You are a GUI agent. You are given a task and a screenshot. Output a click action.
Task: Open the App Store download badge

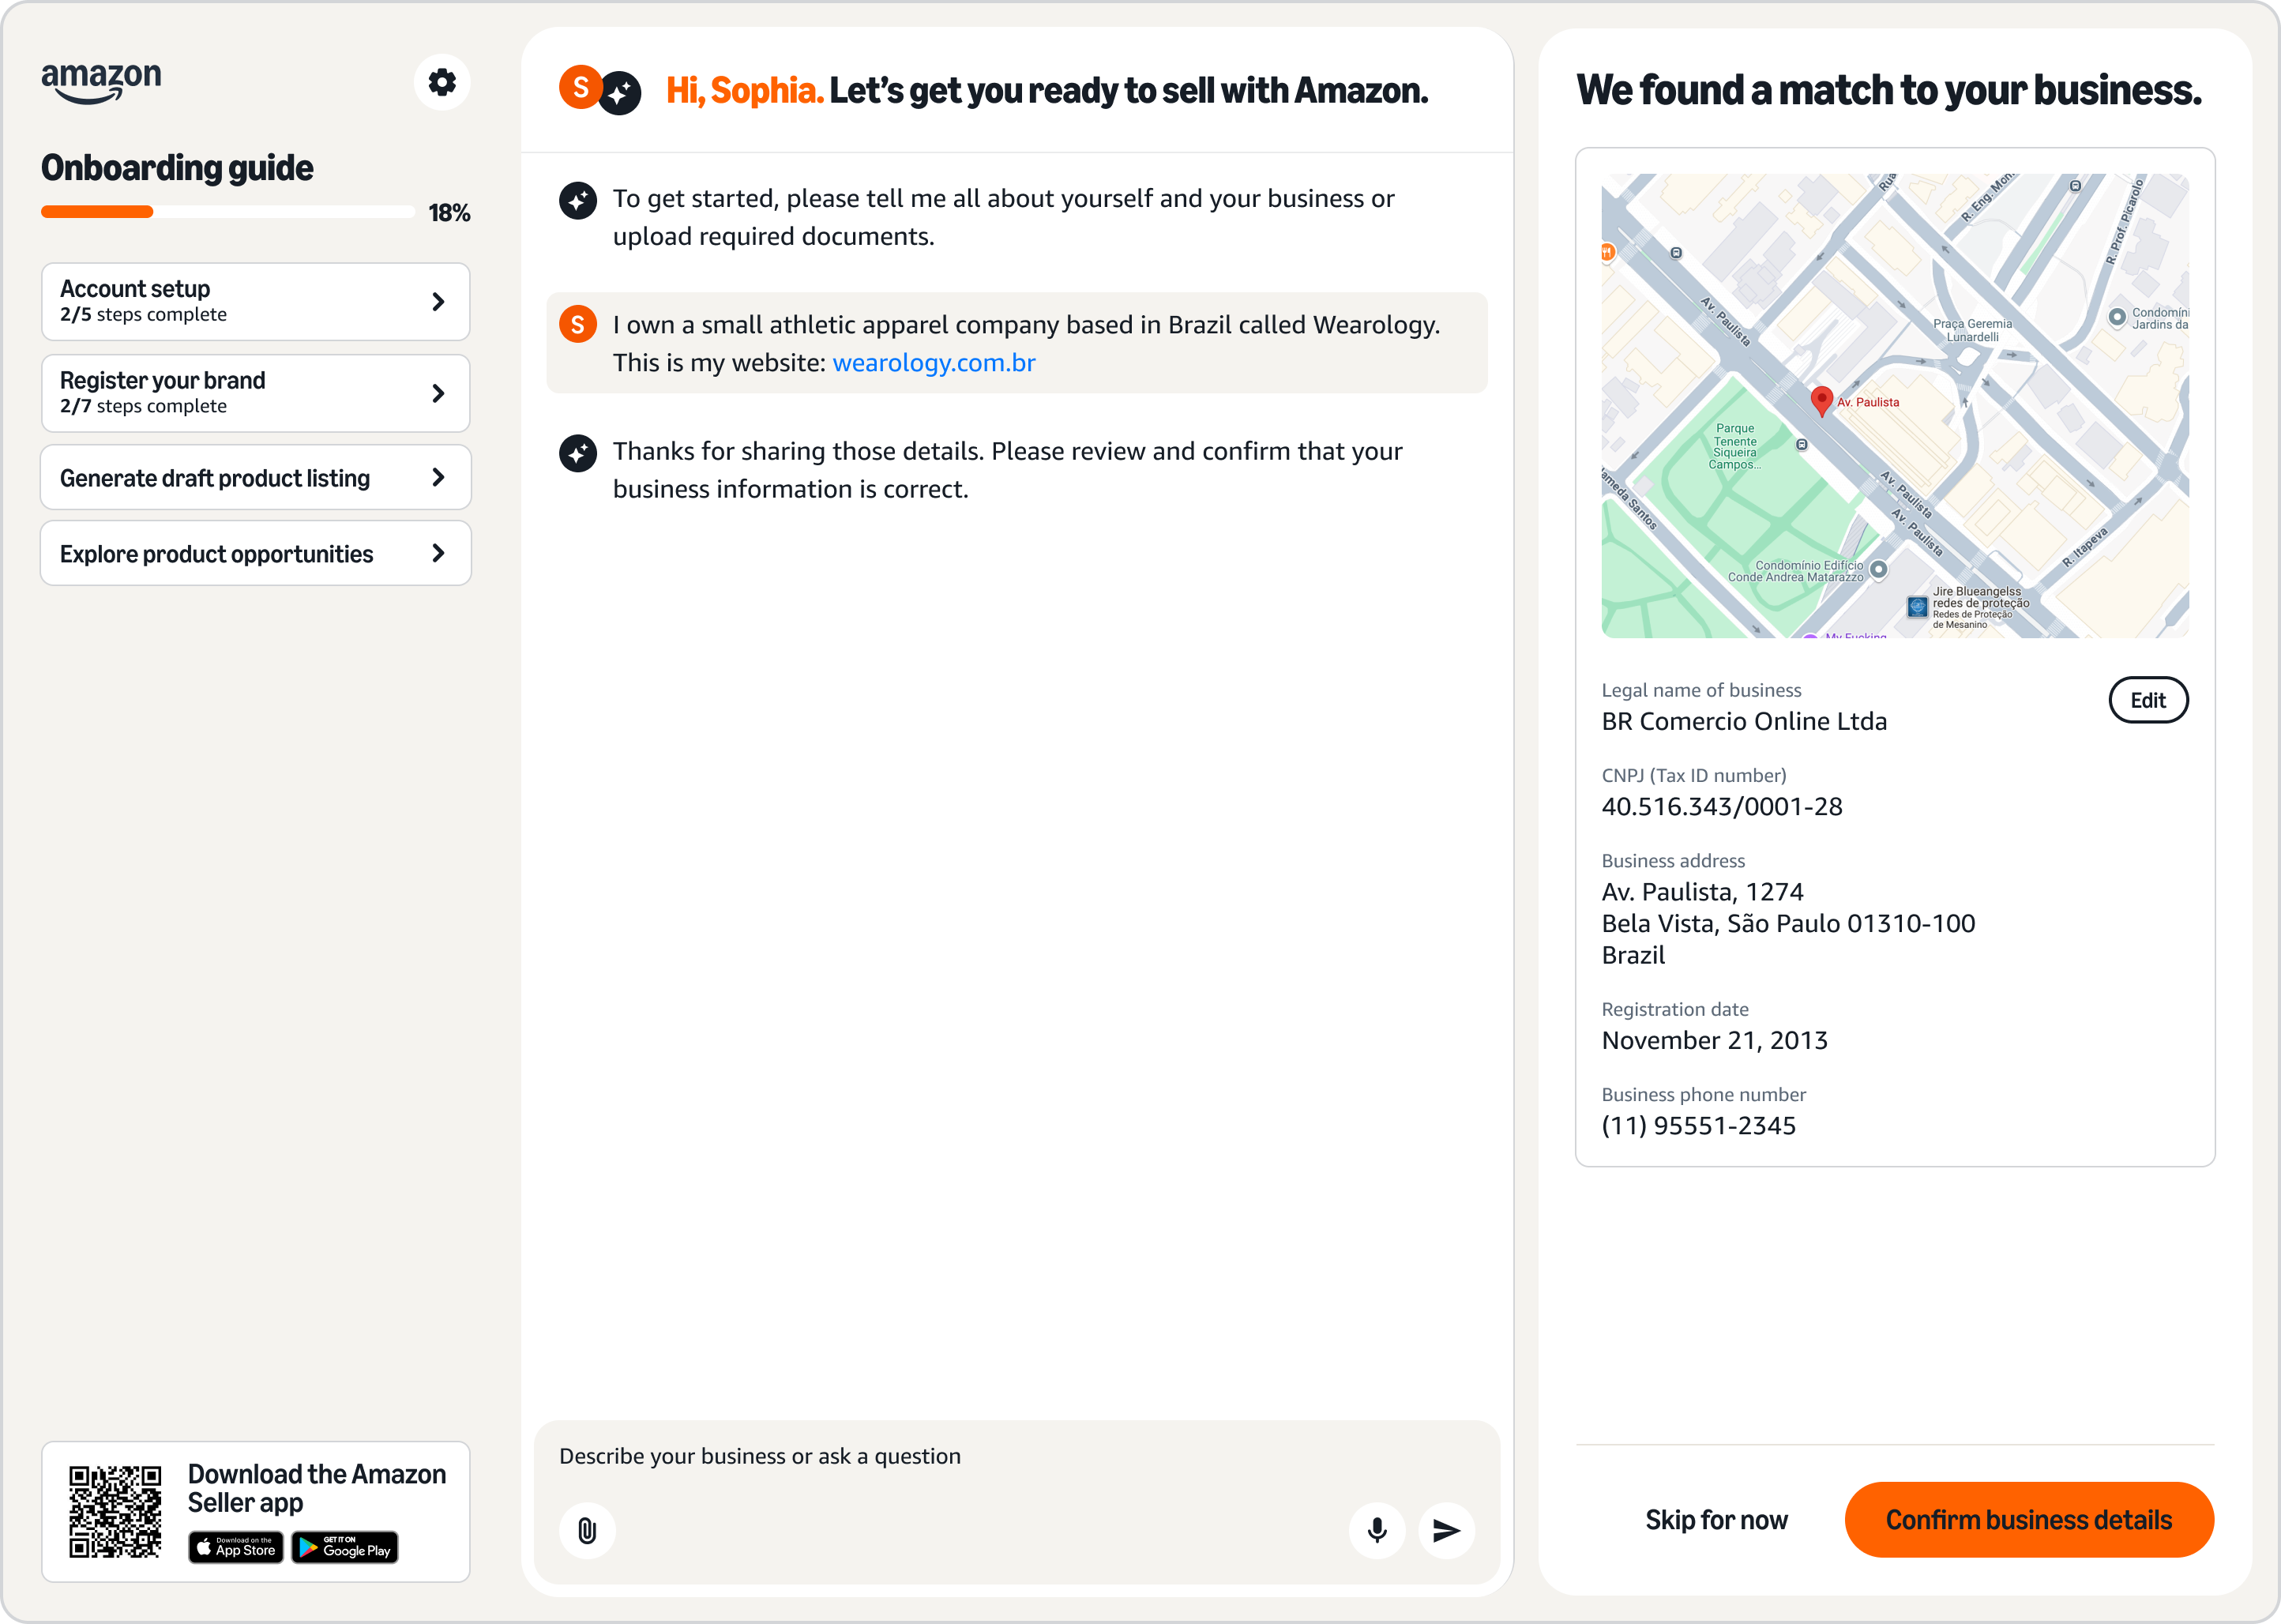235,1548
